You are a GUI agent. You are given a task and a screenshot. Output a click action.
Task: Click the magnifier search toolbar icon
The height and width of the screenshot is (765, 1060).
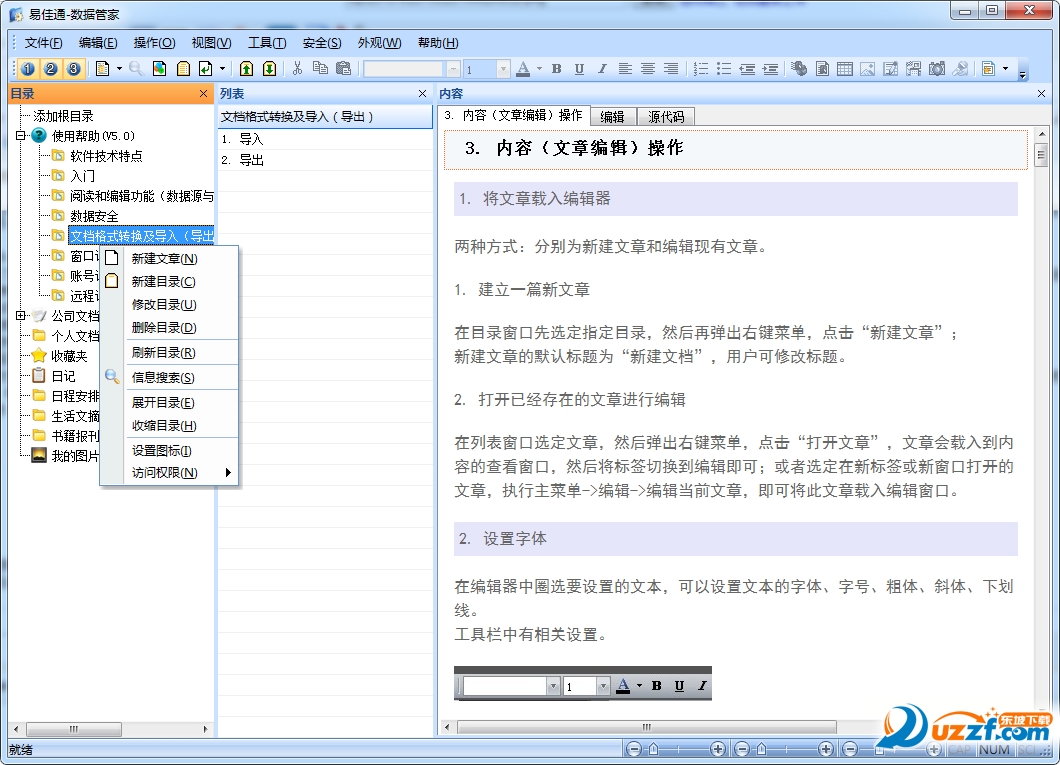136,68
